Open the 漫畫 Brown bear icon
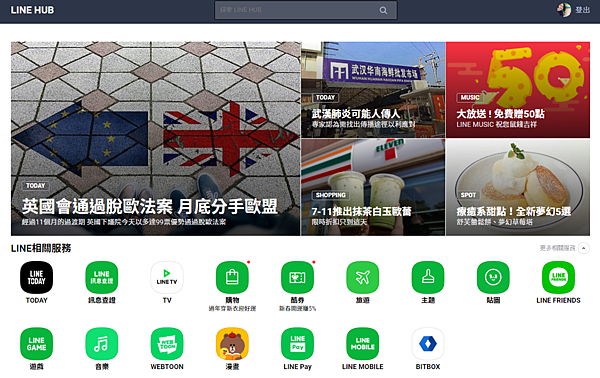The height and width of the screenshot is (378, 600). tap(232, 344)
